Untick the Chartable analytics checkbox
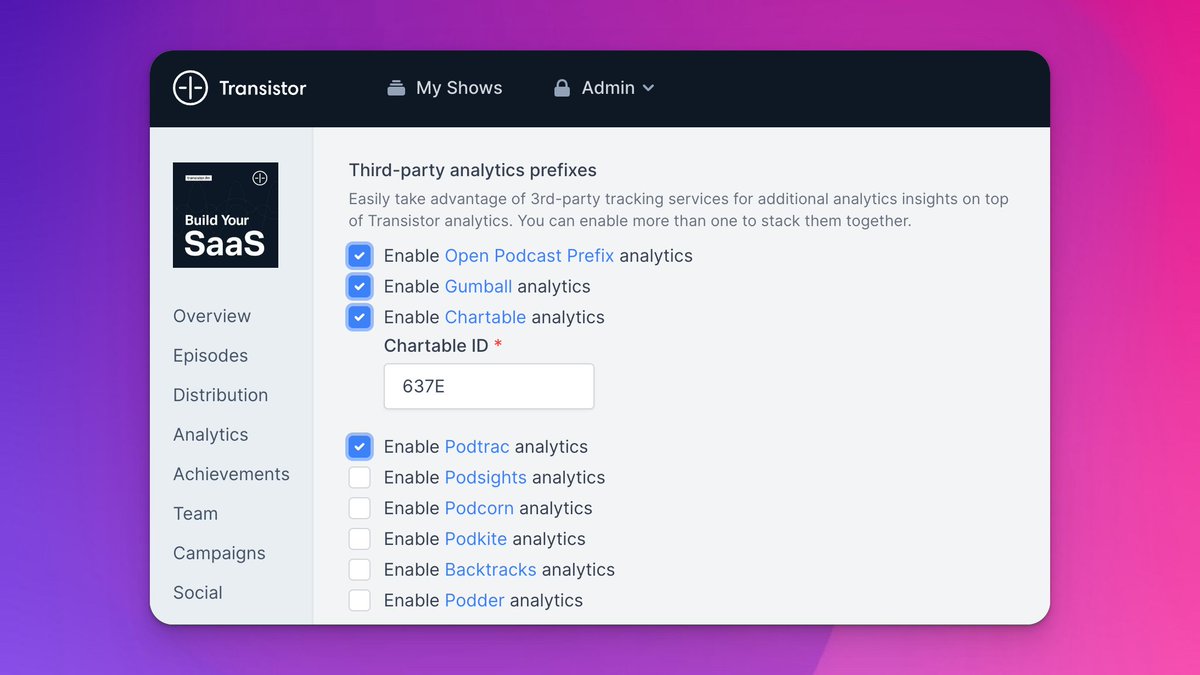The height and width of the screenshot is (675, 1200). click(360, 318)
